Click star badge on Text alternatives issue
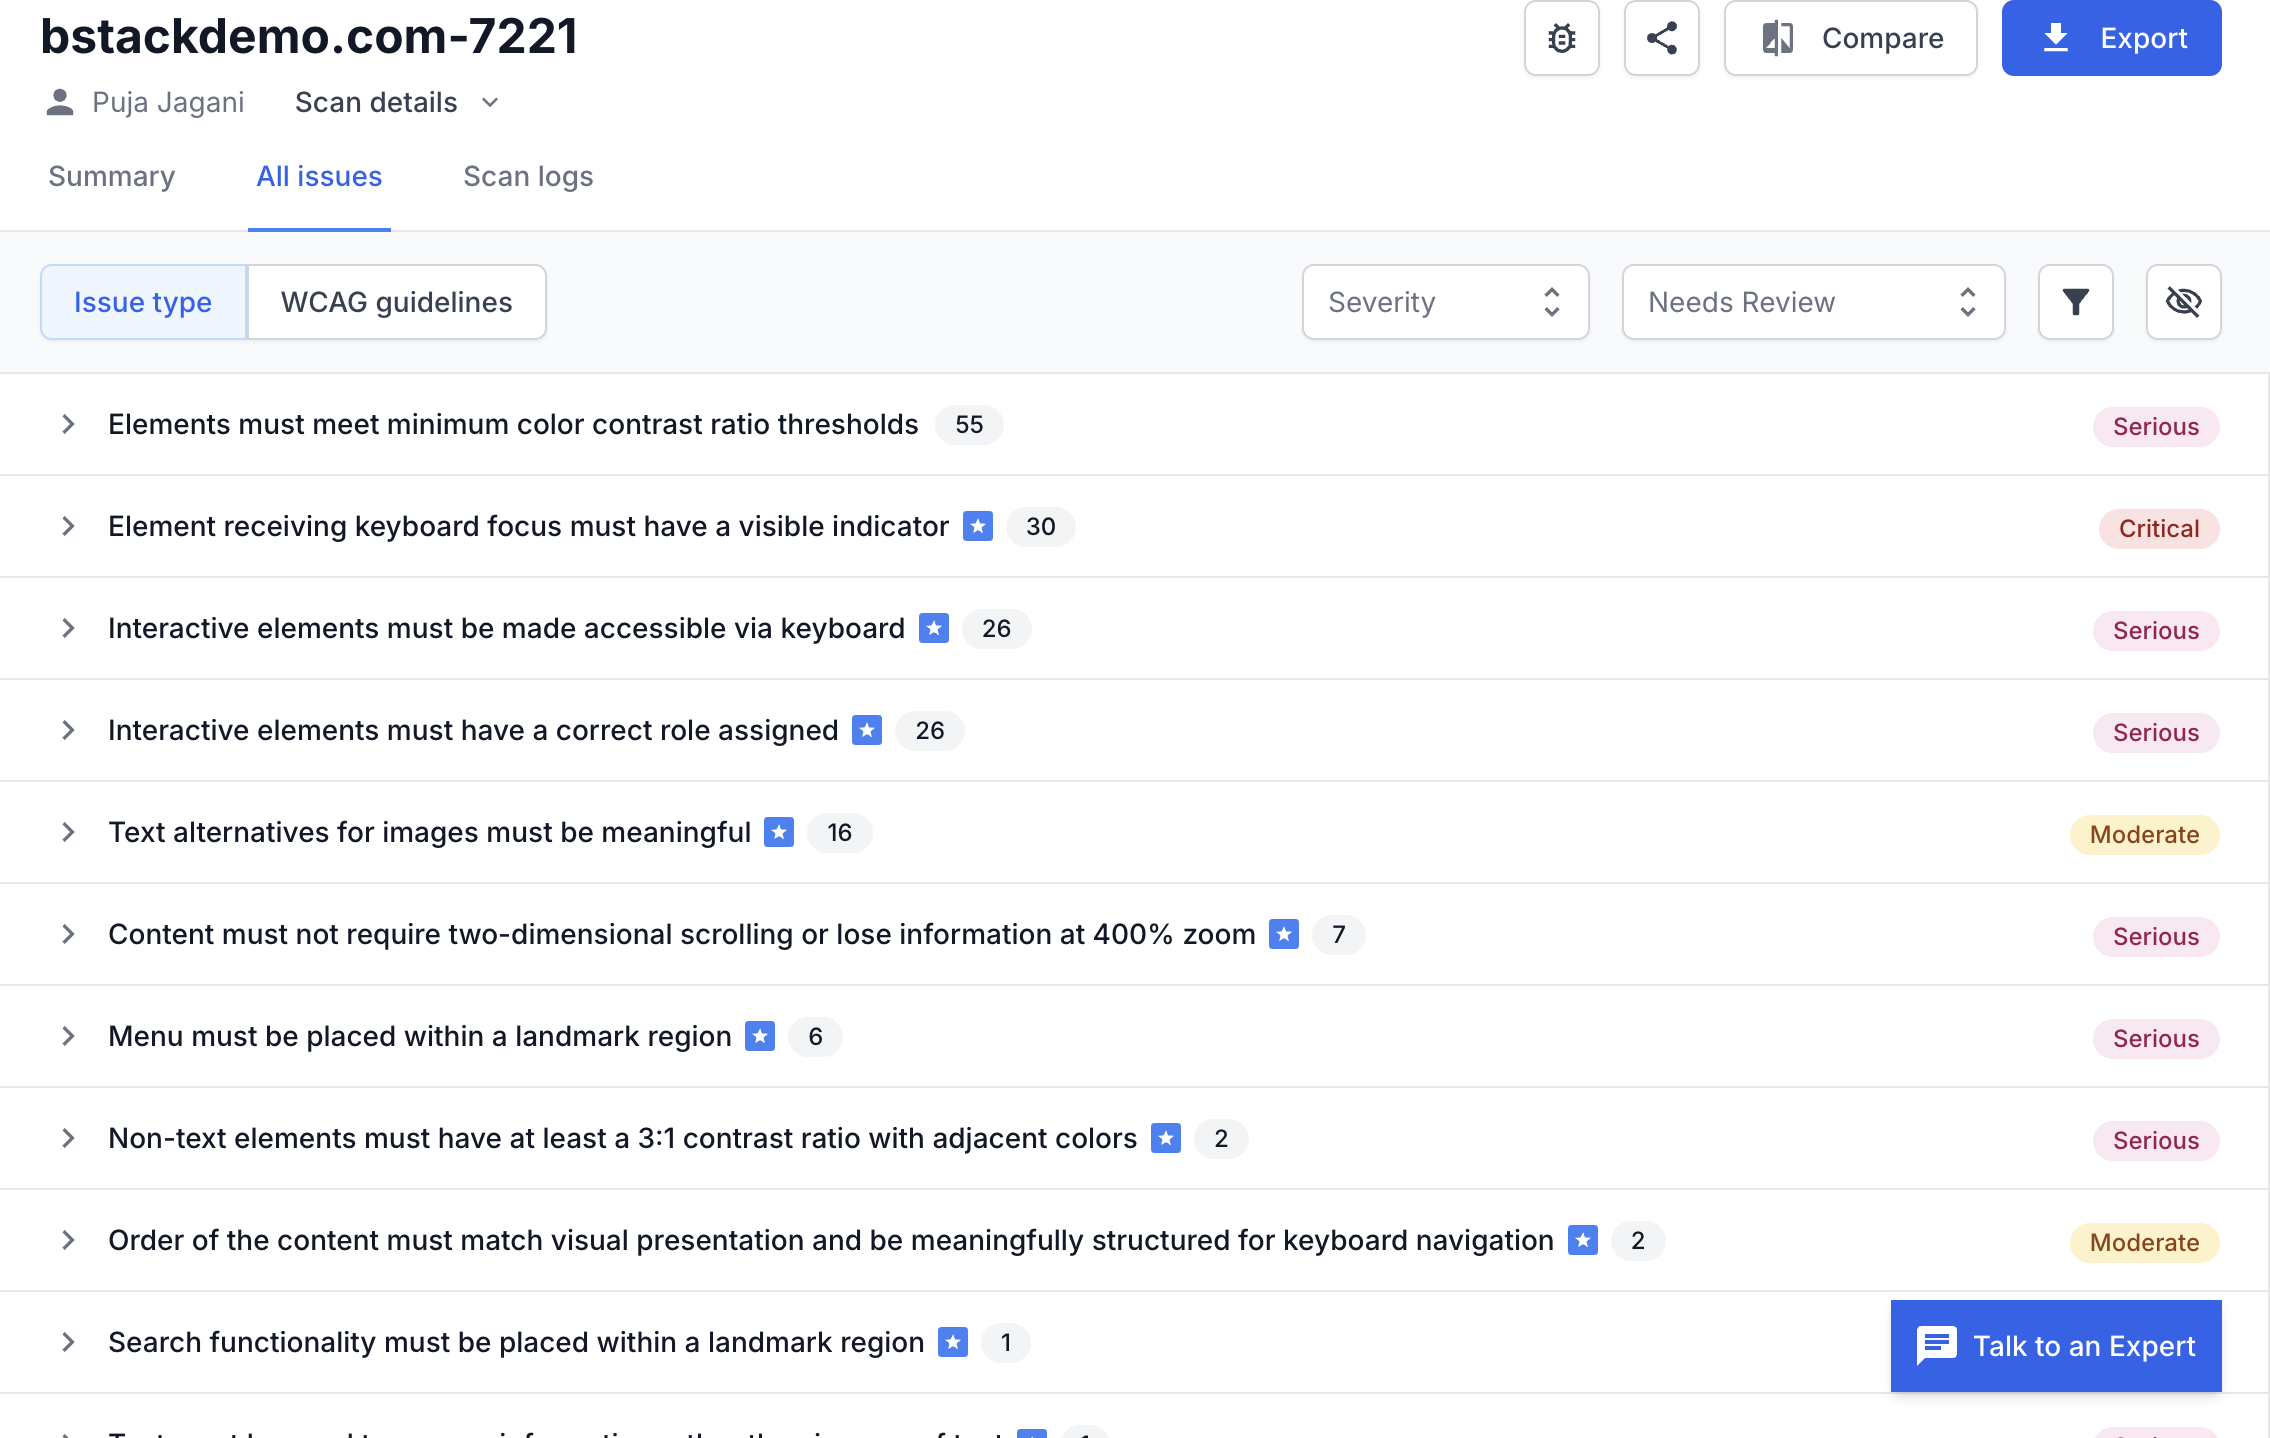Screen dimensions: 2270x1438 (779, 832)
